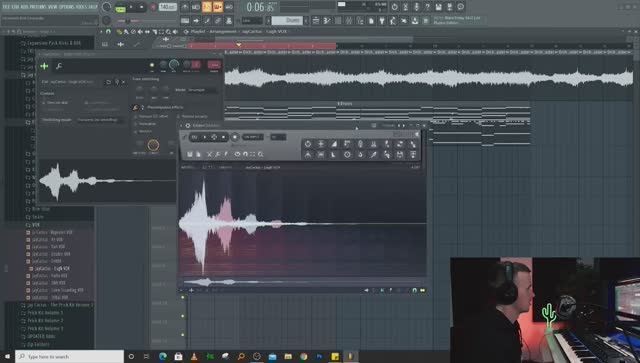Image resolution: width=640 pixels, height=363 pixels.
Task: Open Edison scissors edit menu icon
Action: pos(209,154)
